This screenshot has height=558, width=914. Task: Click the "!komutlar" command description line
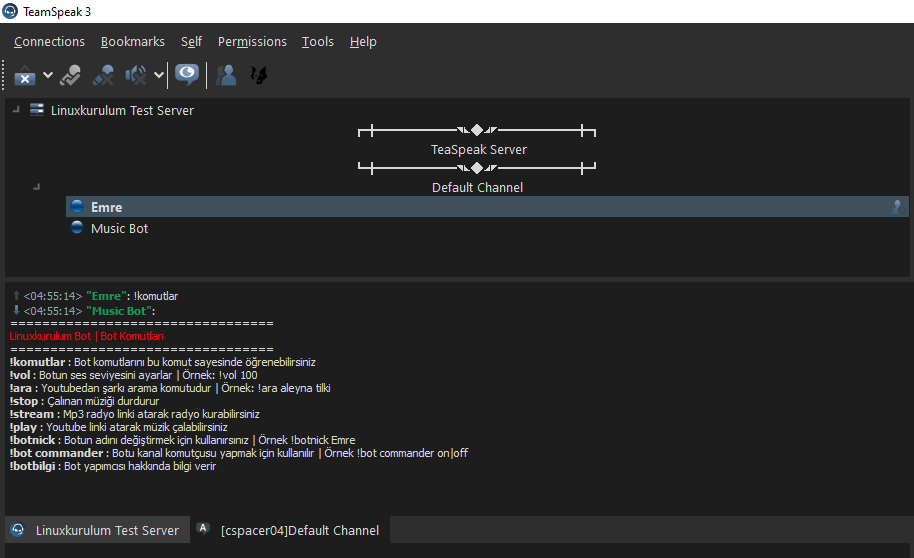pyautogui.click(x=162, y=362)
